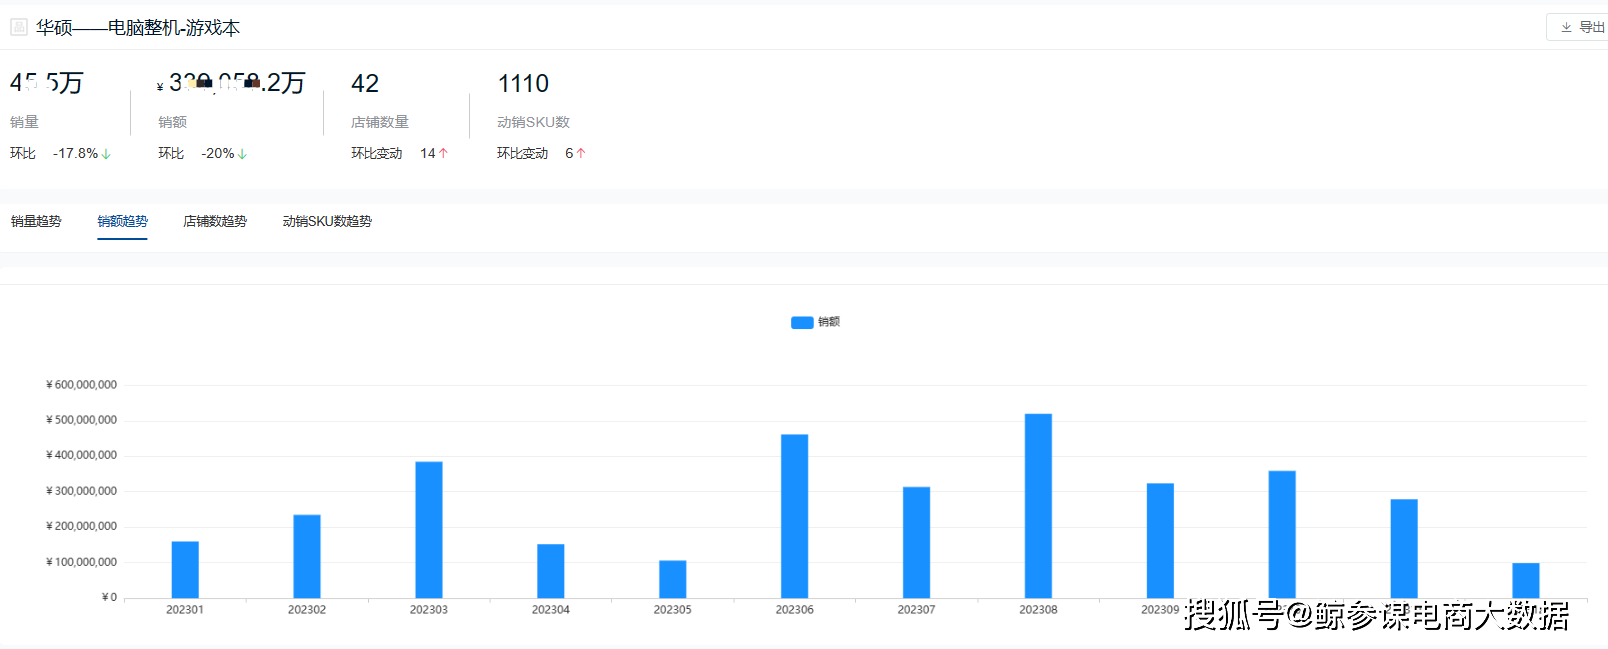
Task: Click the up arrow next to 6
Action: pos(580,153)
